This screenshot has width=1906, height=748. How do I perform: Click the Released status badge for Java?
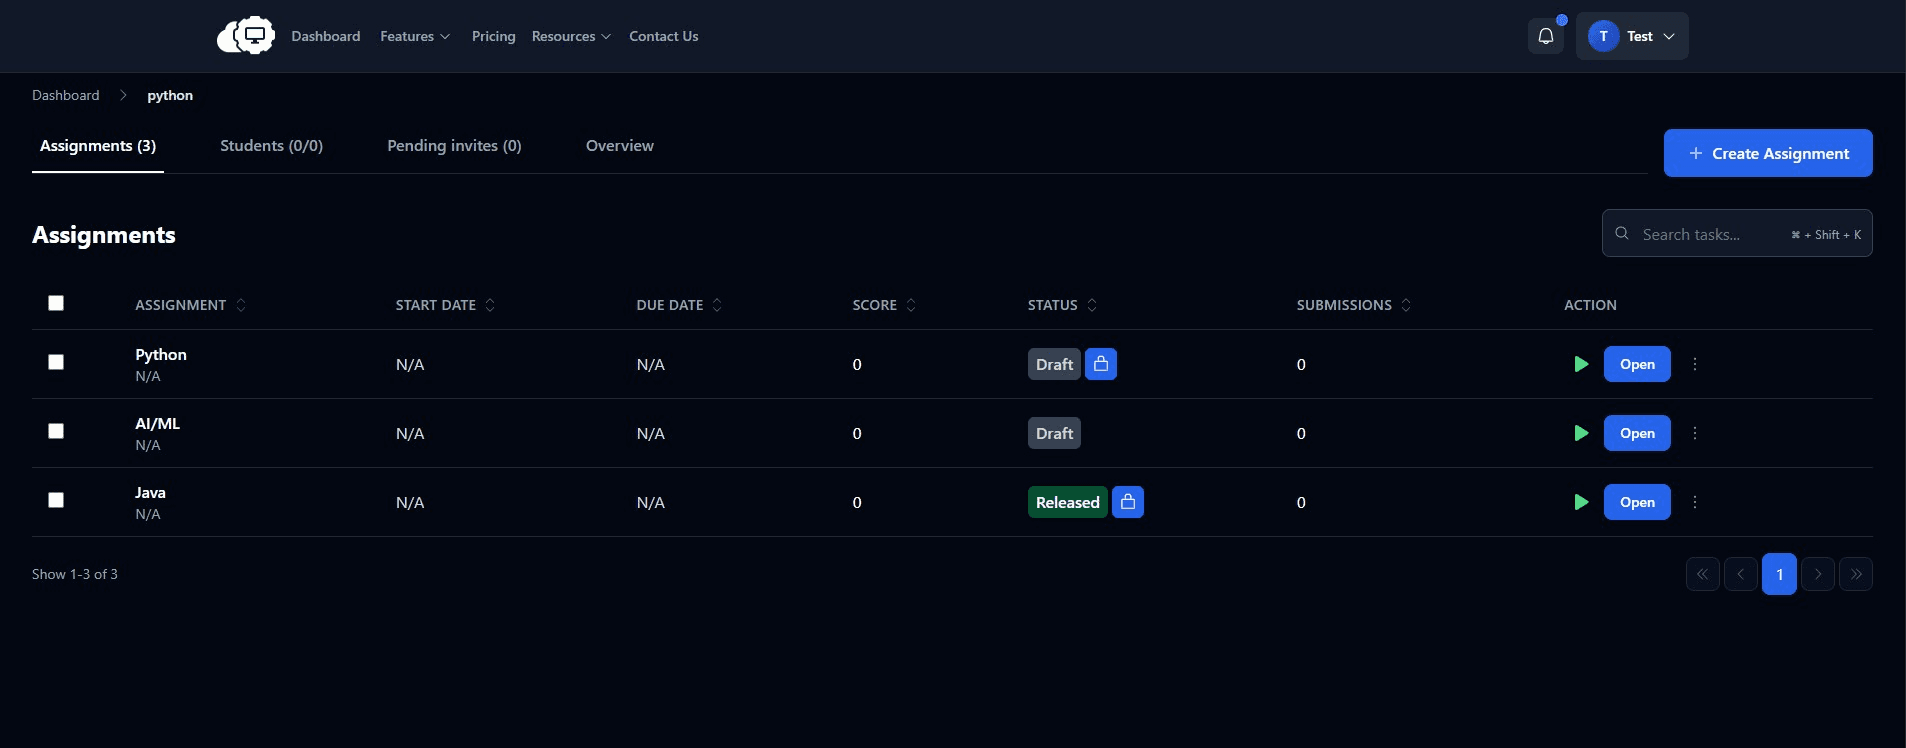point(1067,502)
